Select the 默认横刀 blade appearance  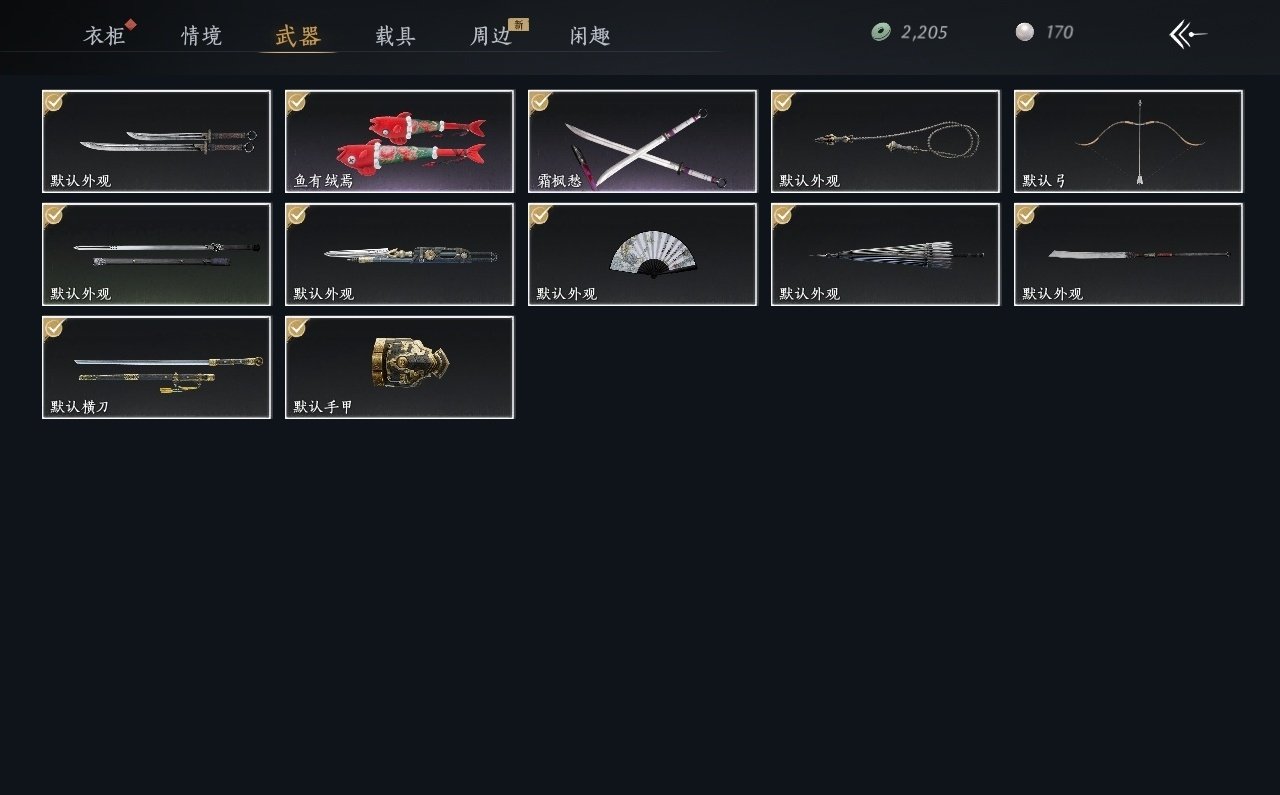coord(156,367)
